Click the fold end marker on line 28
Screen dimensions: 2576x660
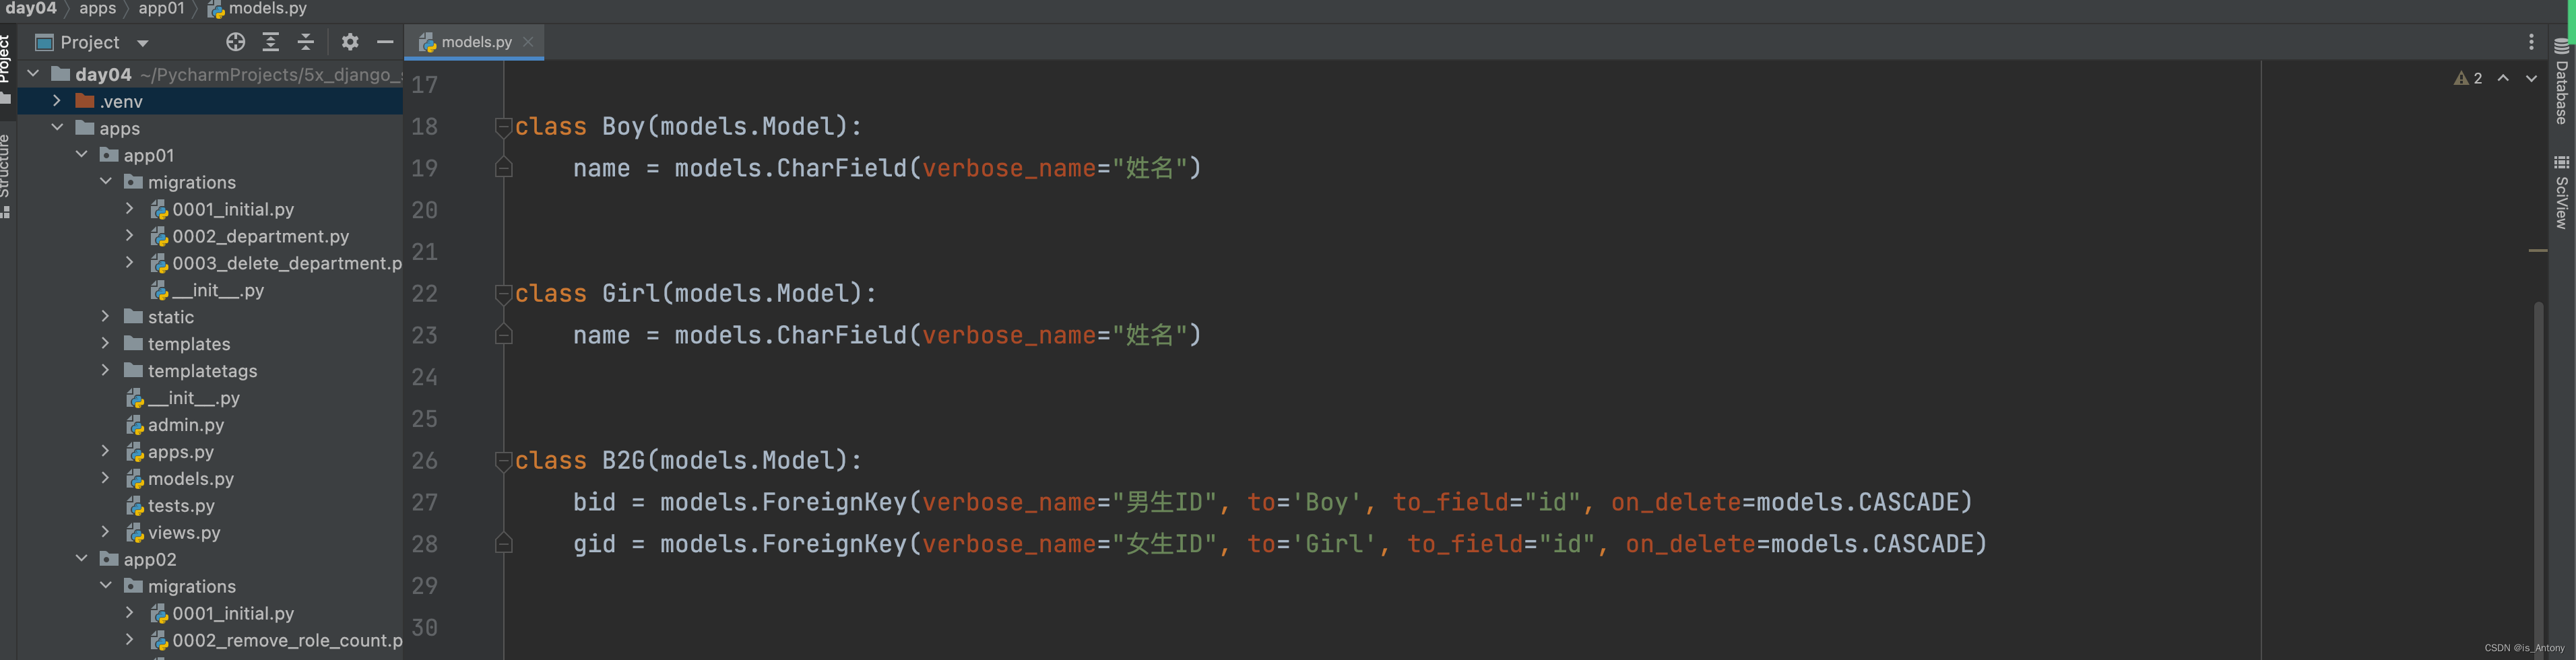(504, 543)
